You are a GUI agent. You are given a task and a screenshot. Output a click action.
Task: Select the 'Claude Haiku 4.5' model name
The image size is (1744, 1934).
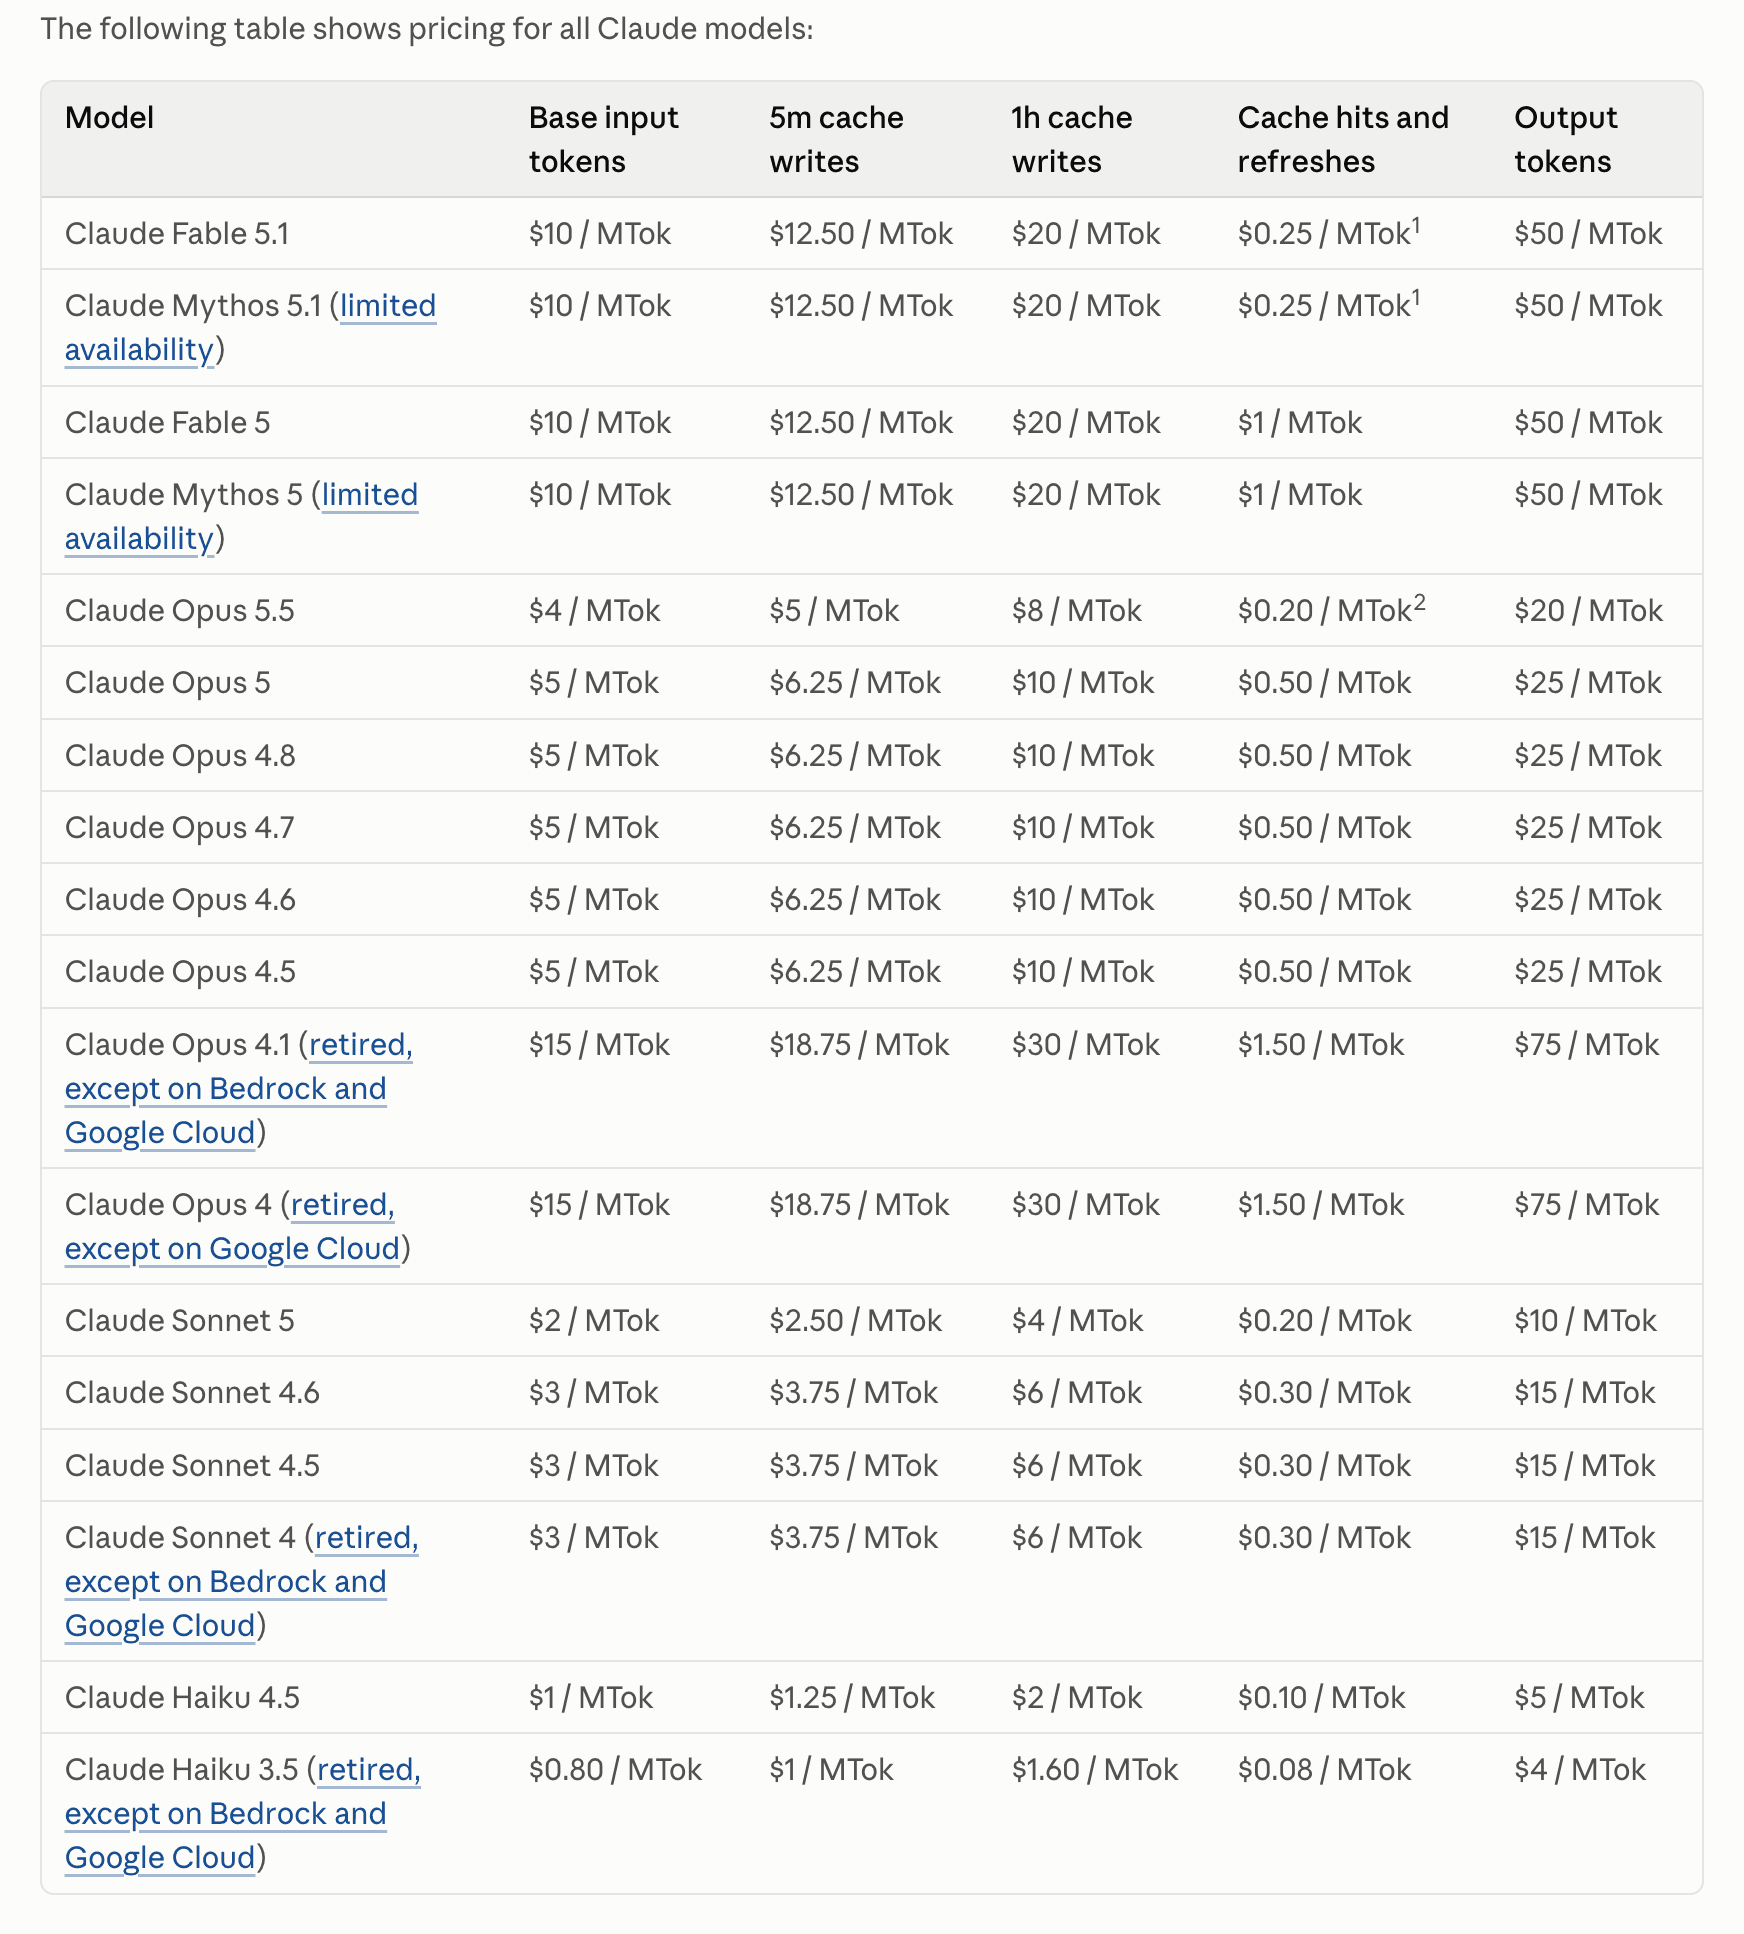tap(182, 1698)
